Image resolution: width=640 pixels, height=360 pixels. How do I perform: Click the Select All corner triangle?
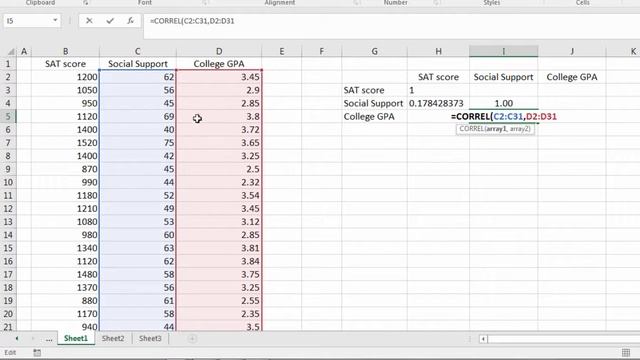[11, 51]
